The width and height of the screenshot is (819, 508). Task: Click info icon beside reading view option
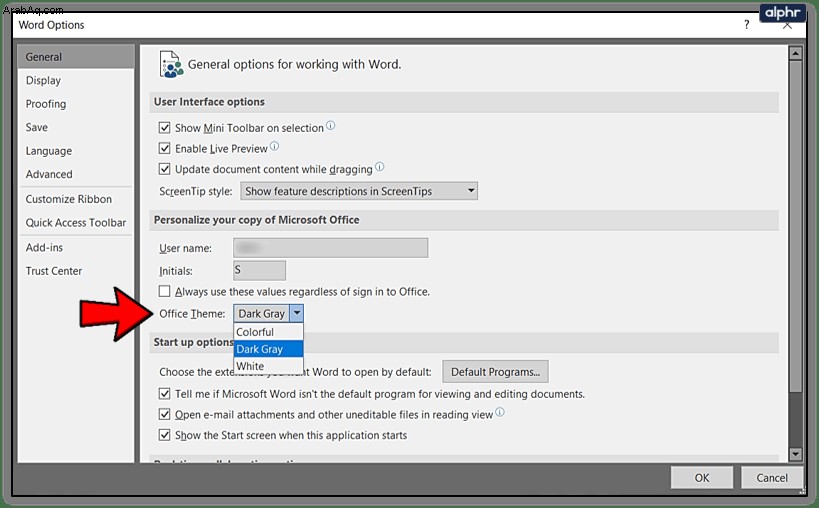tap(500, 412)
